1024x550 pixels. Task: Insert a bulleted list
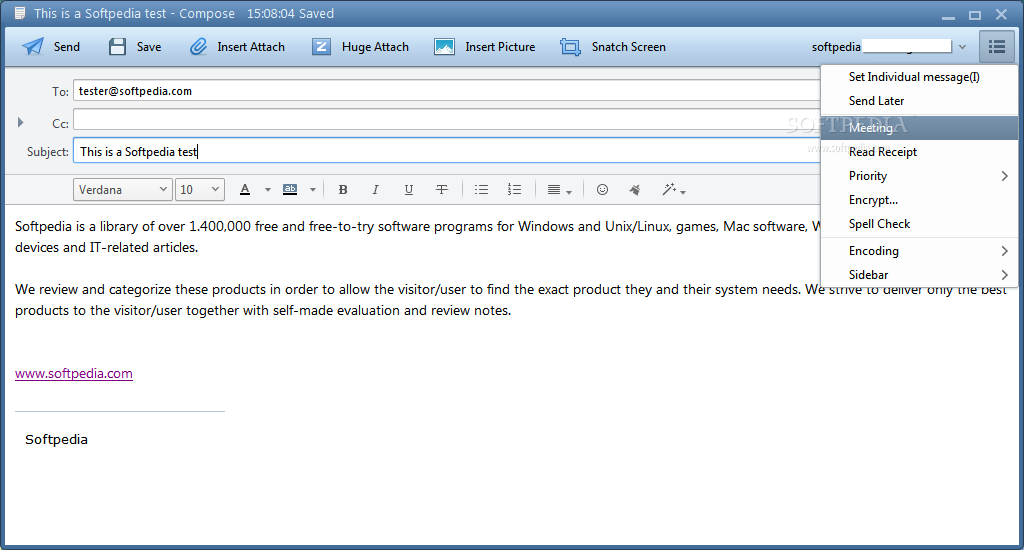[x=481, y=189]
